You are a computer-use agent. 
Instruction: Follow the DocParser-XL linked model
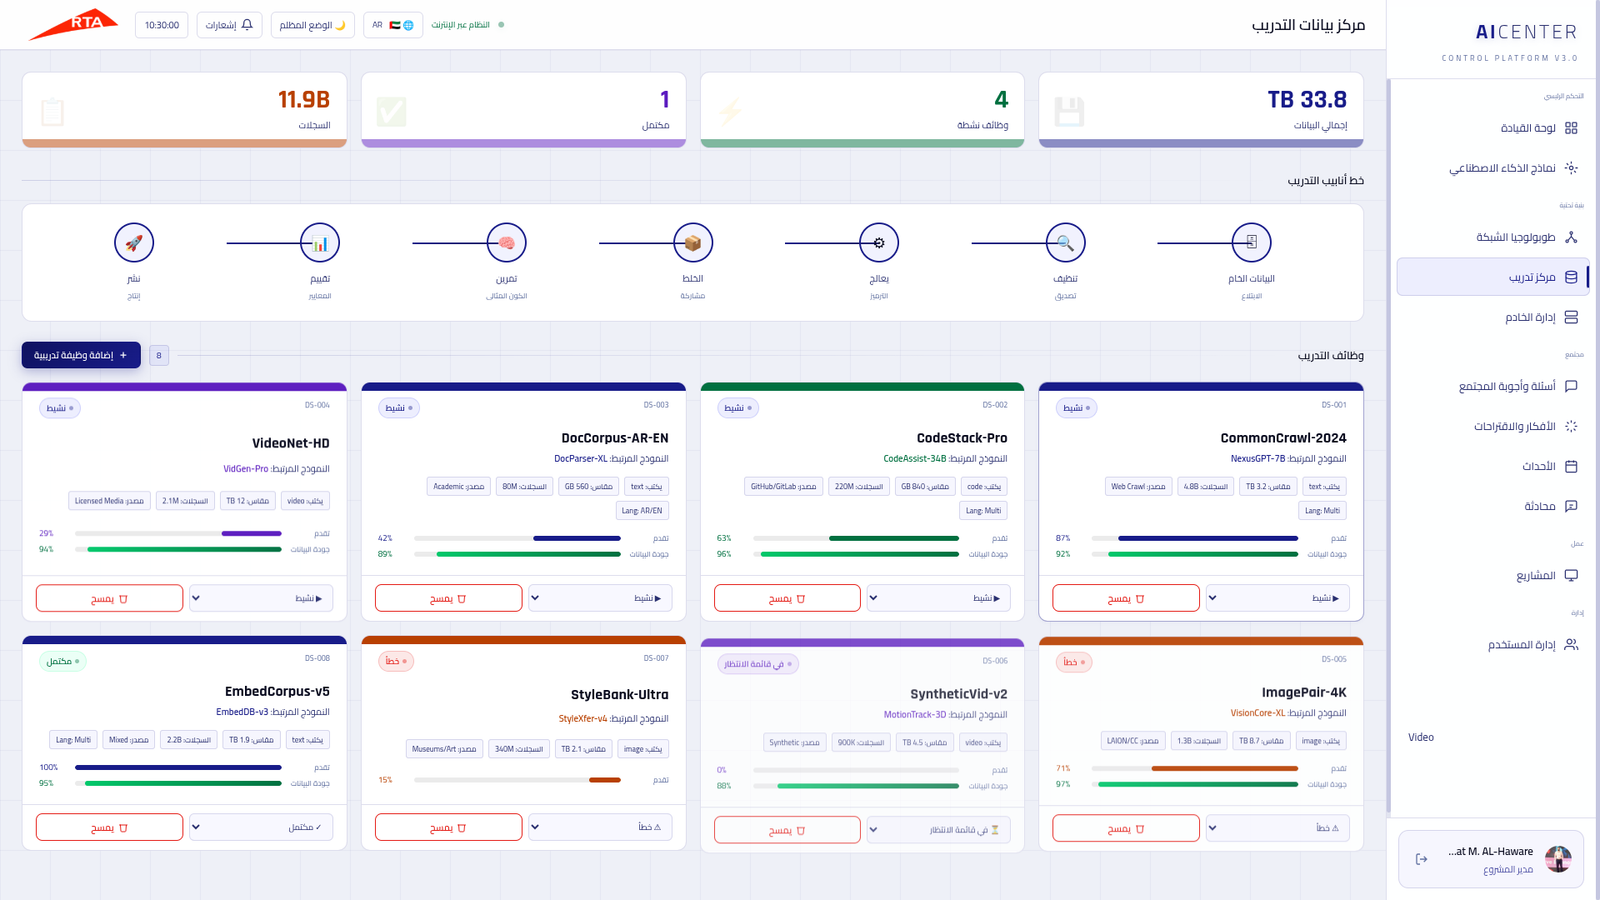[581, 459]
